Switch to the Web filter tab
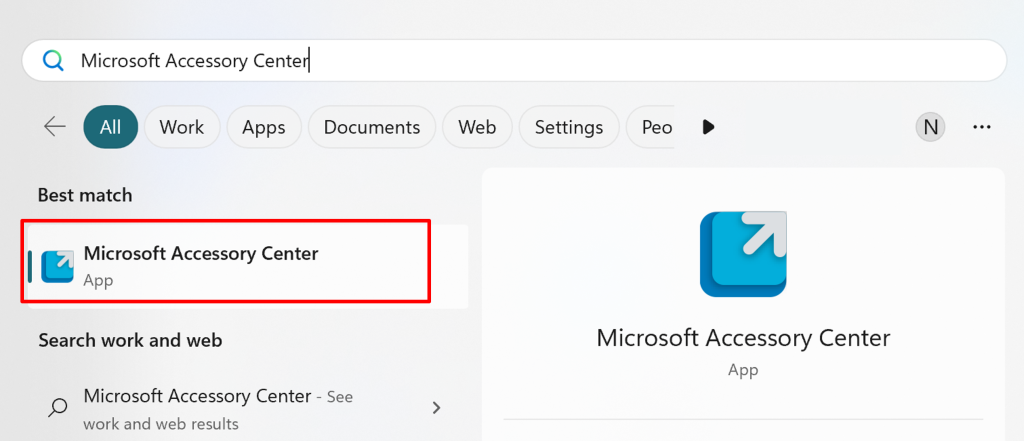 [x=477, y=127]
